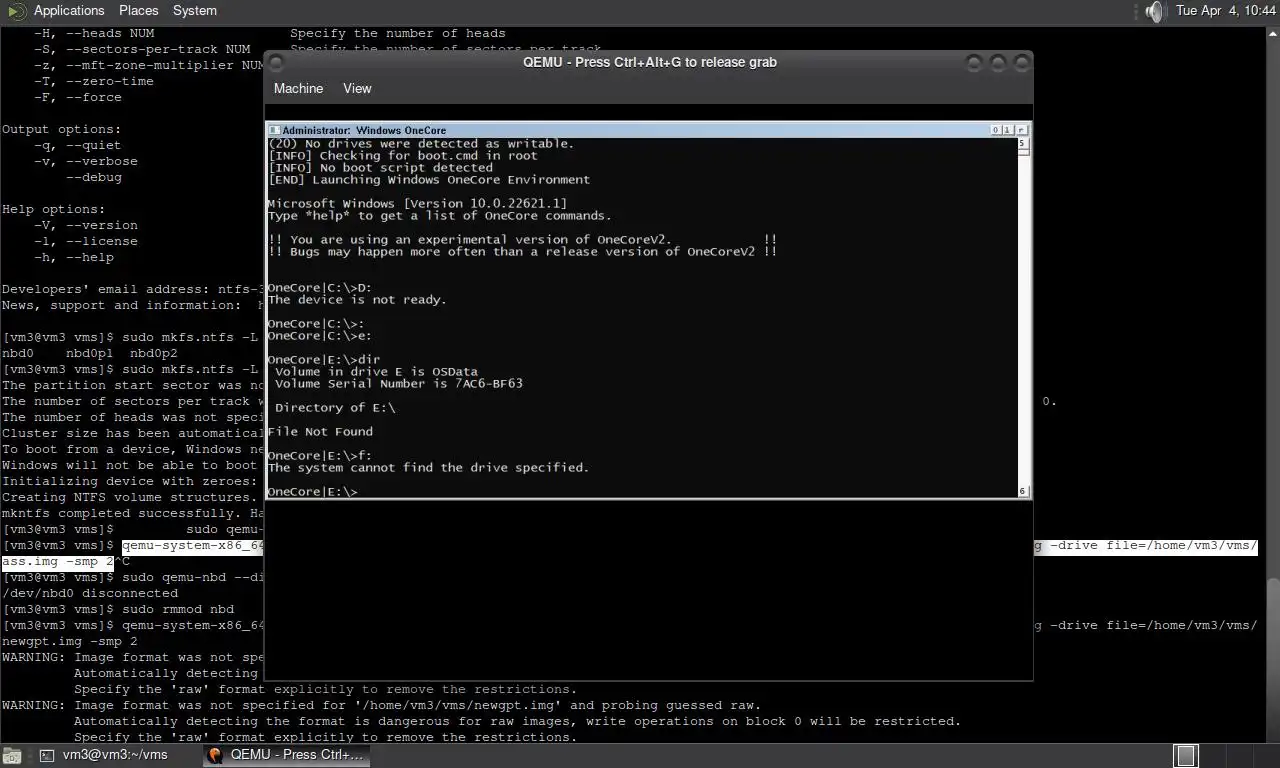Open the volume control speaker icon
The image size is (1280, 768).
pos(1156,11)
